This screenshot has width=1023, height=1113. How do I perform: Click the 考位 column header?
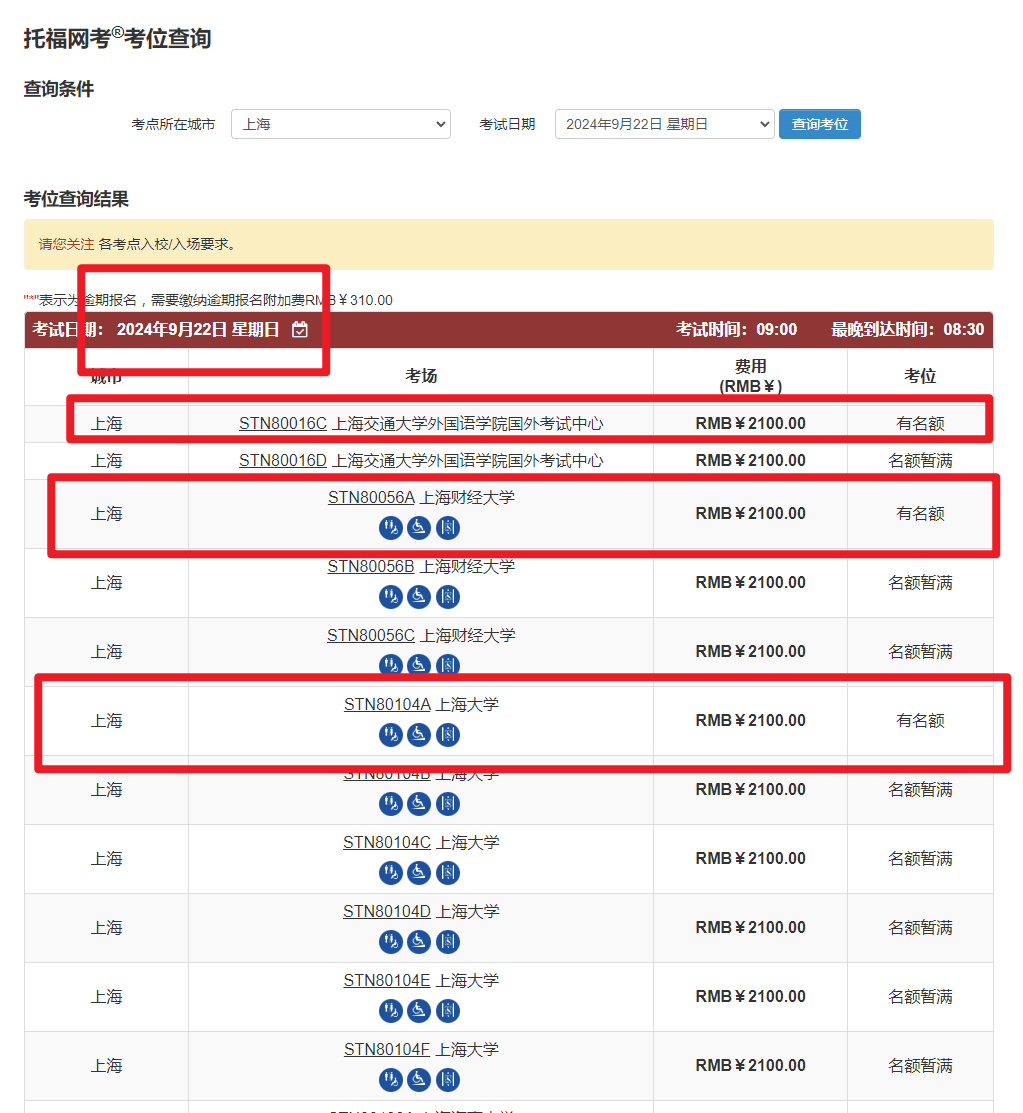click(x=920, y=376)
